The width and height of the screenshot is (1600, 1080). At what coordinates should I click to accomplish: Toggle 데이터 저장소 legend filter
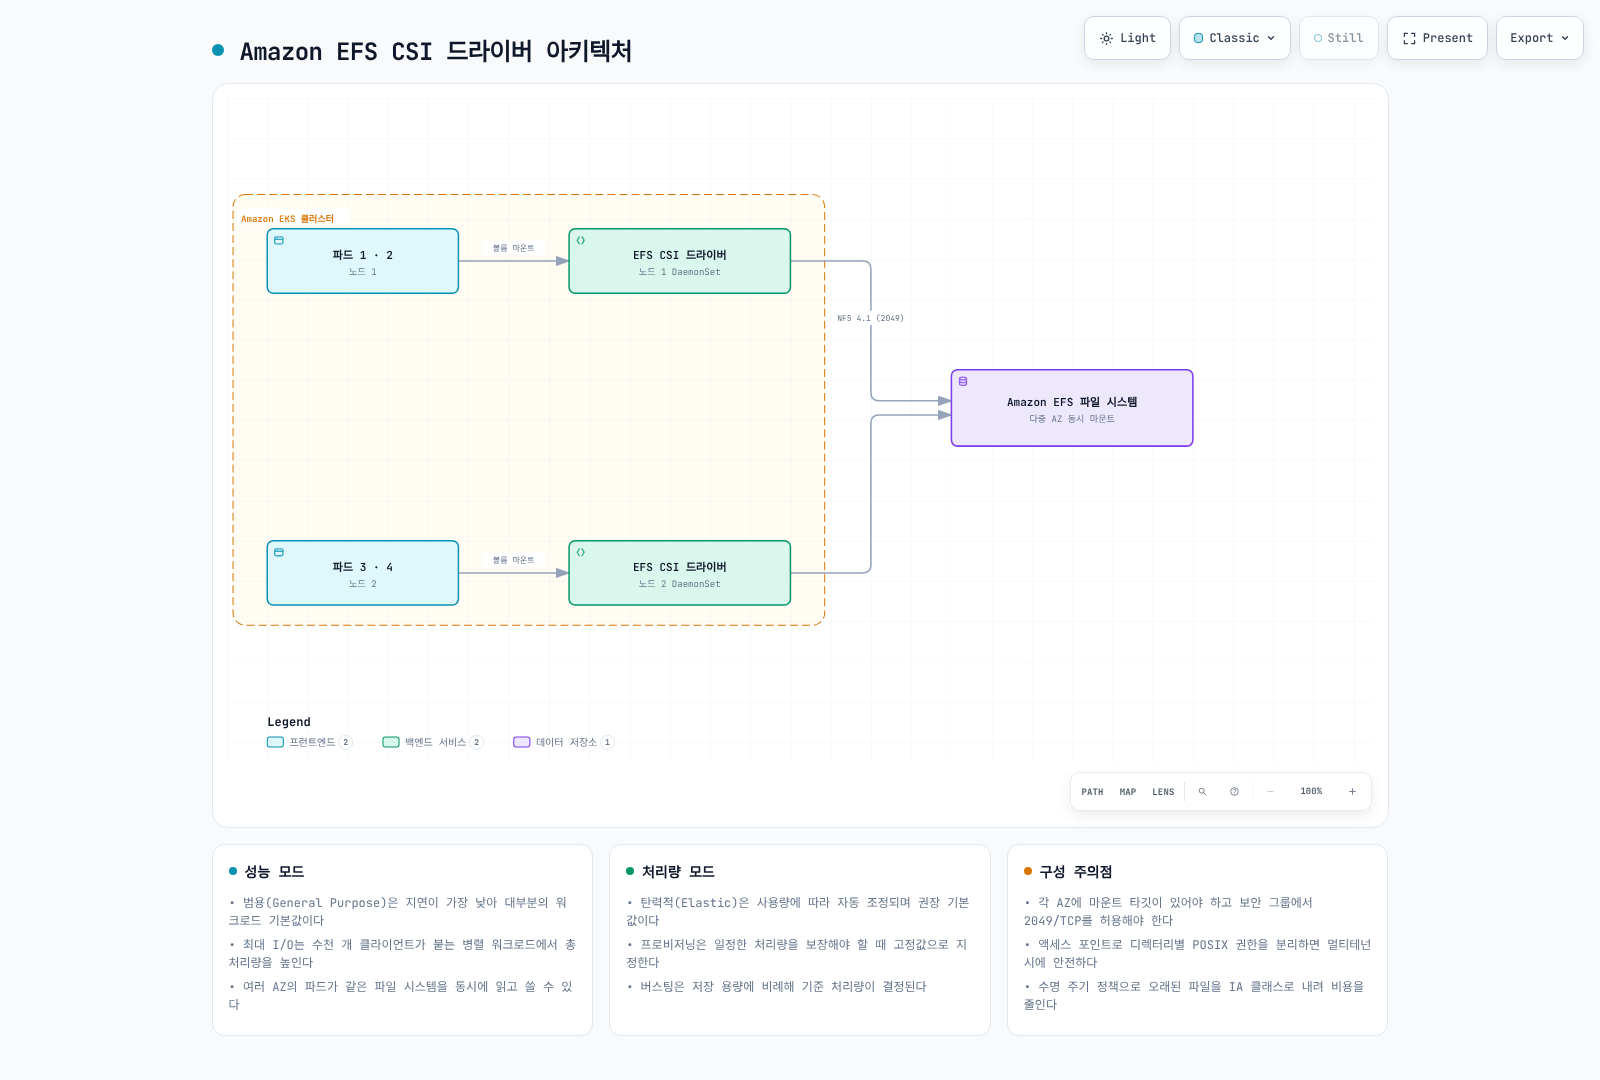(x=564, y=742)
